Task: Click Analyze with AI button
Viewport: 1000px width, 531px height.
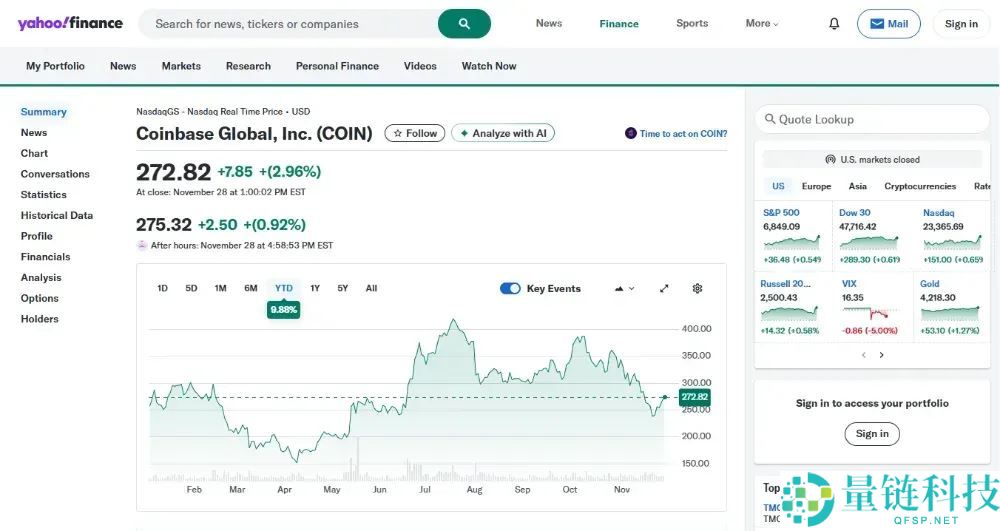Action: click(x=503, y=133)
